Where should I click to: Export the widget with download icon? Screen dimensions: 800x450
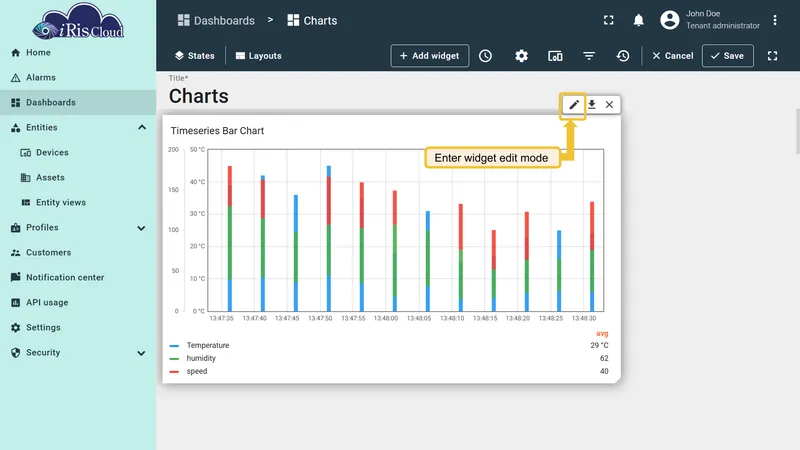[x=592, y=105]
